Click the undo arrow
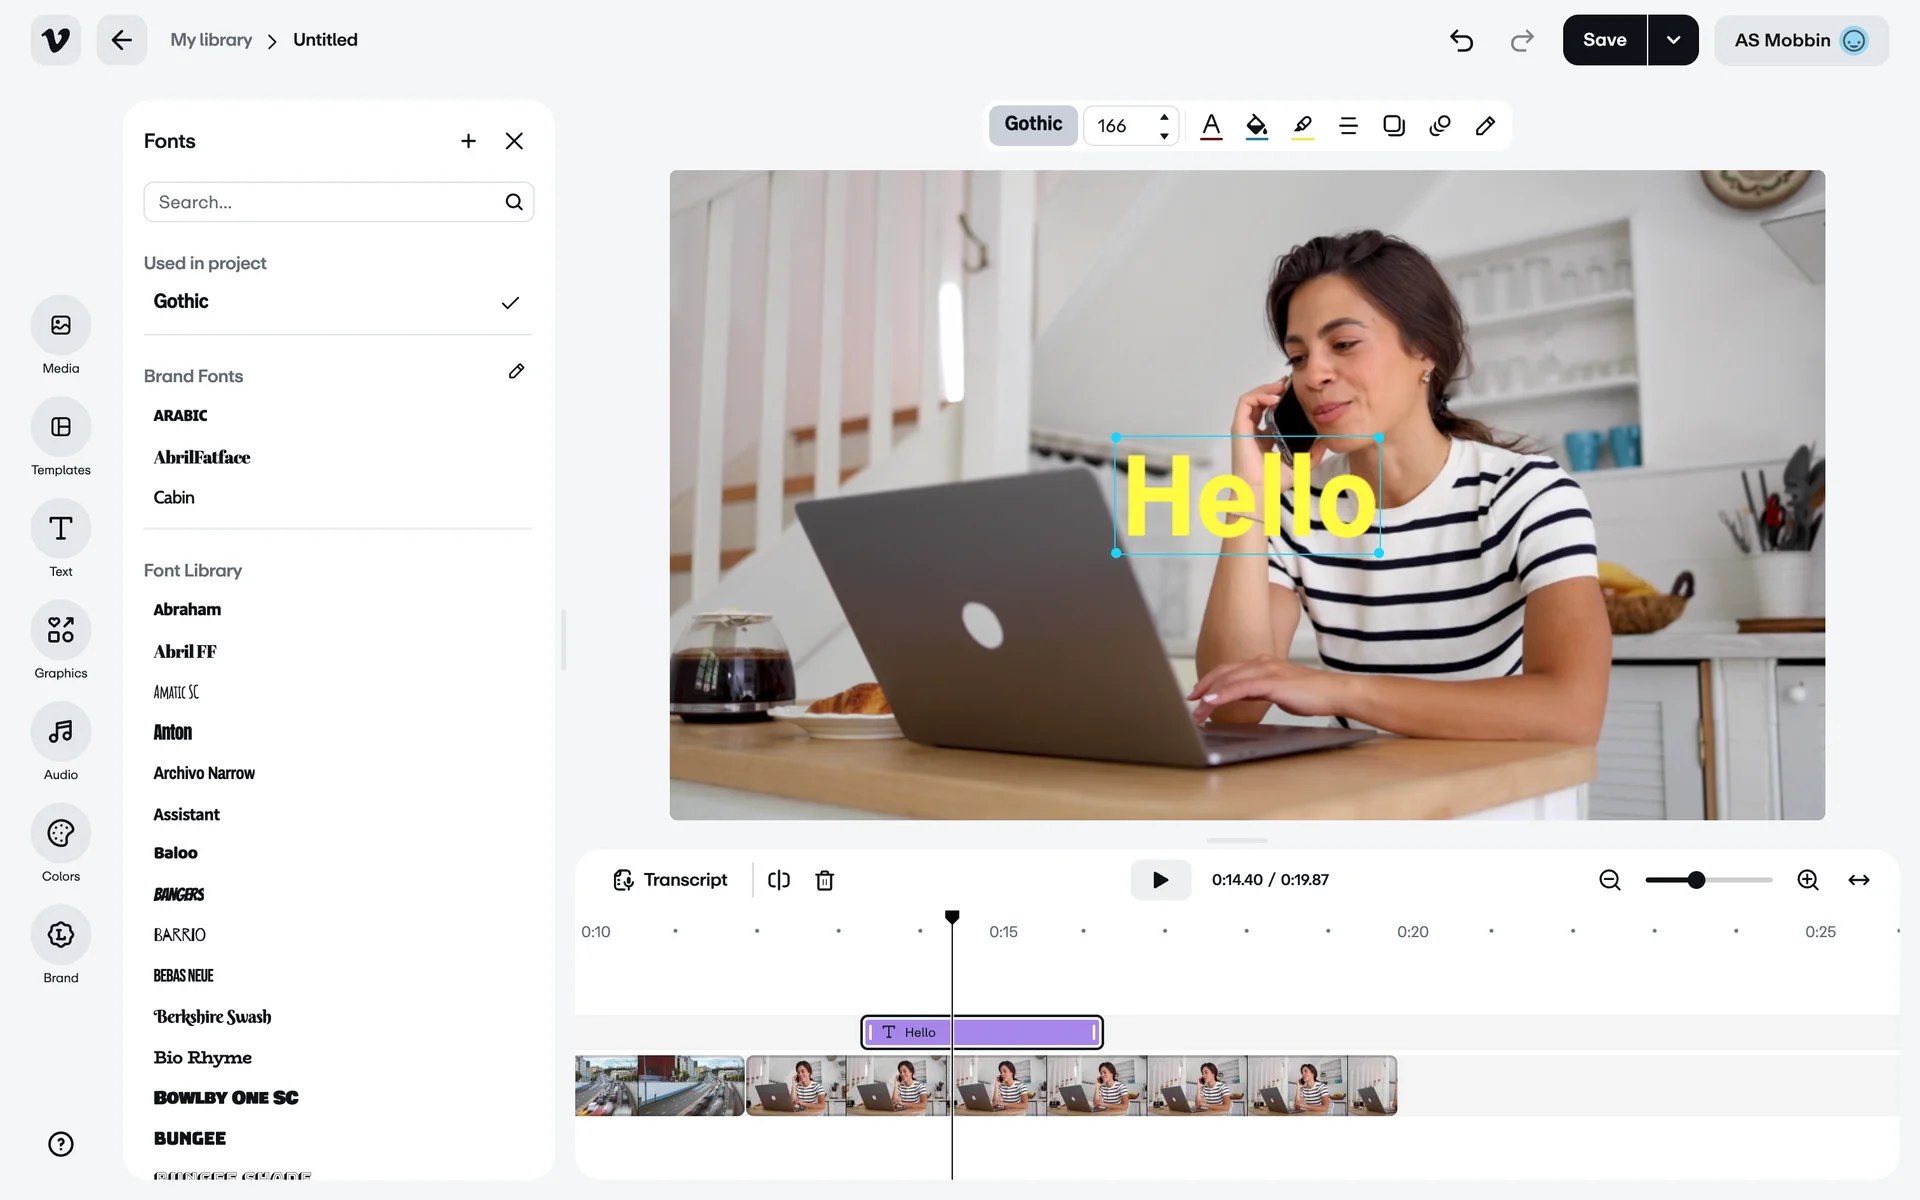 pyautogui.click(x=1461, y=40)
